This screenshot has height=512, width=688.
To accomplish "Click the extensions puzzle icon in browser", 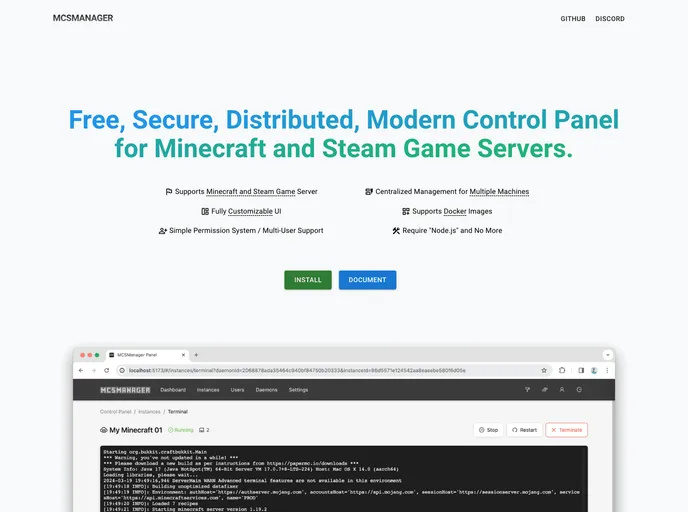I will coord(562,370).
